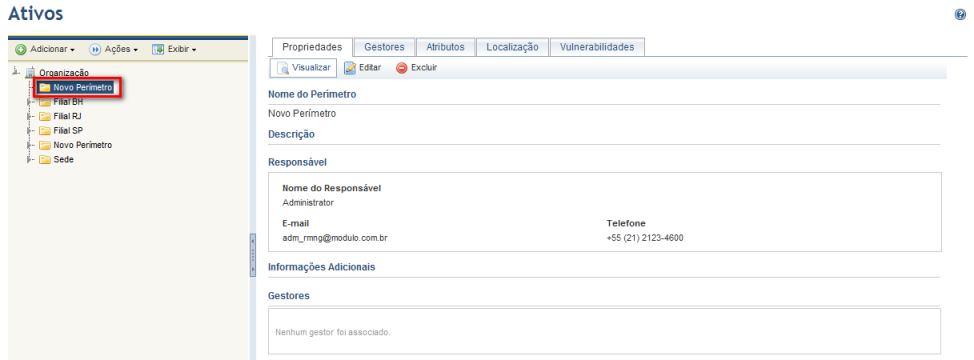974x360 pixels.
Task: Click the panel splitter collapse handle
Action: click(x=252, y=254)
